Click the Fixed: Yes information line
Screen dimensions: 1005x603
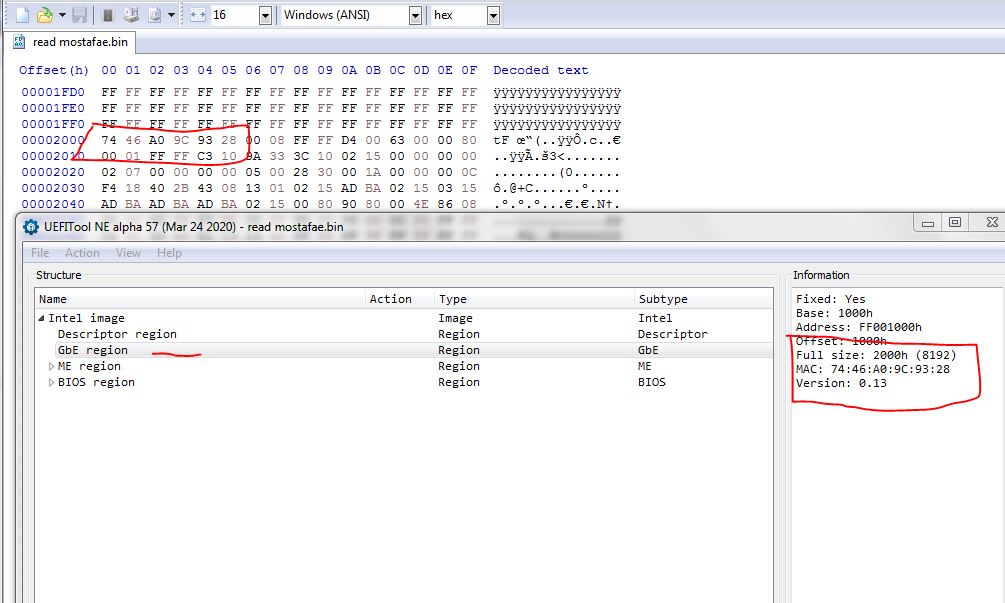(x=830, y=299)
